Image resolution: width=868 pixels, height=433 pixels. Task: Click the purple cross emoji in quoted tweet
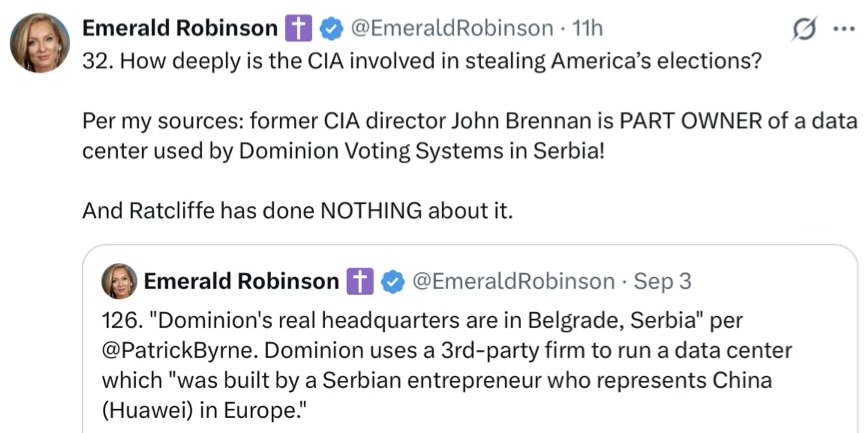[x=361, y=282]
